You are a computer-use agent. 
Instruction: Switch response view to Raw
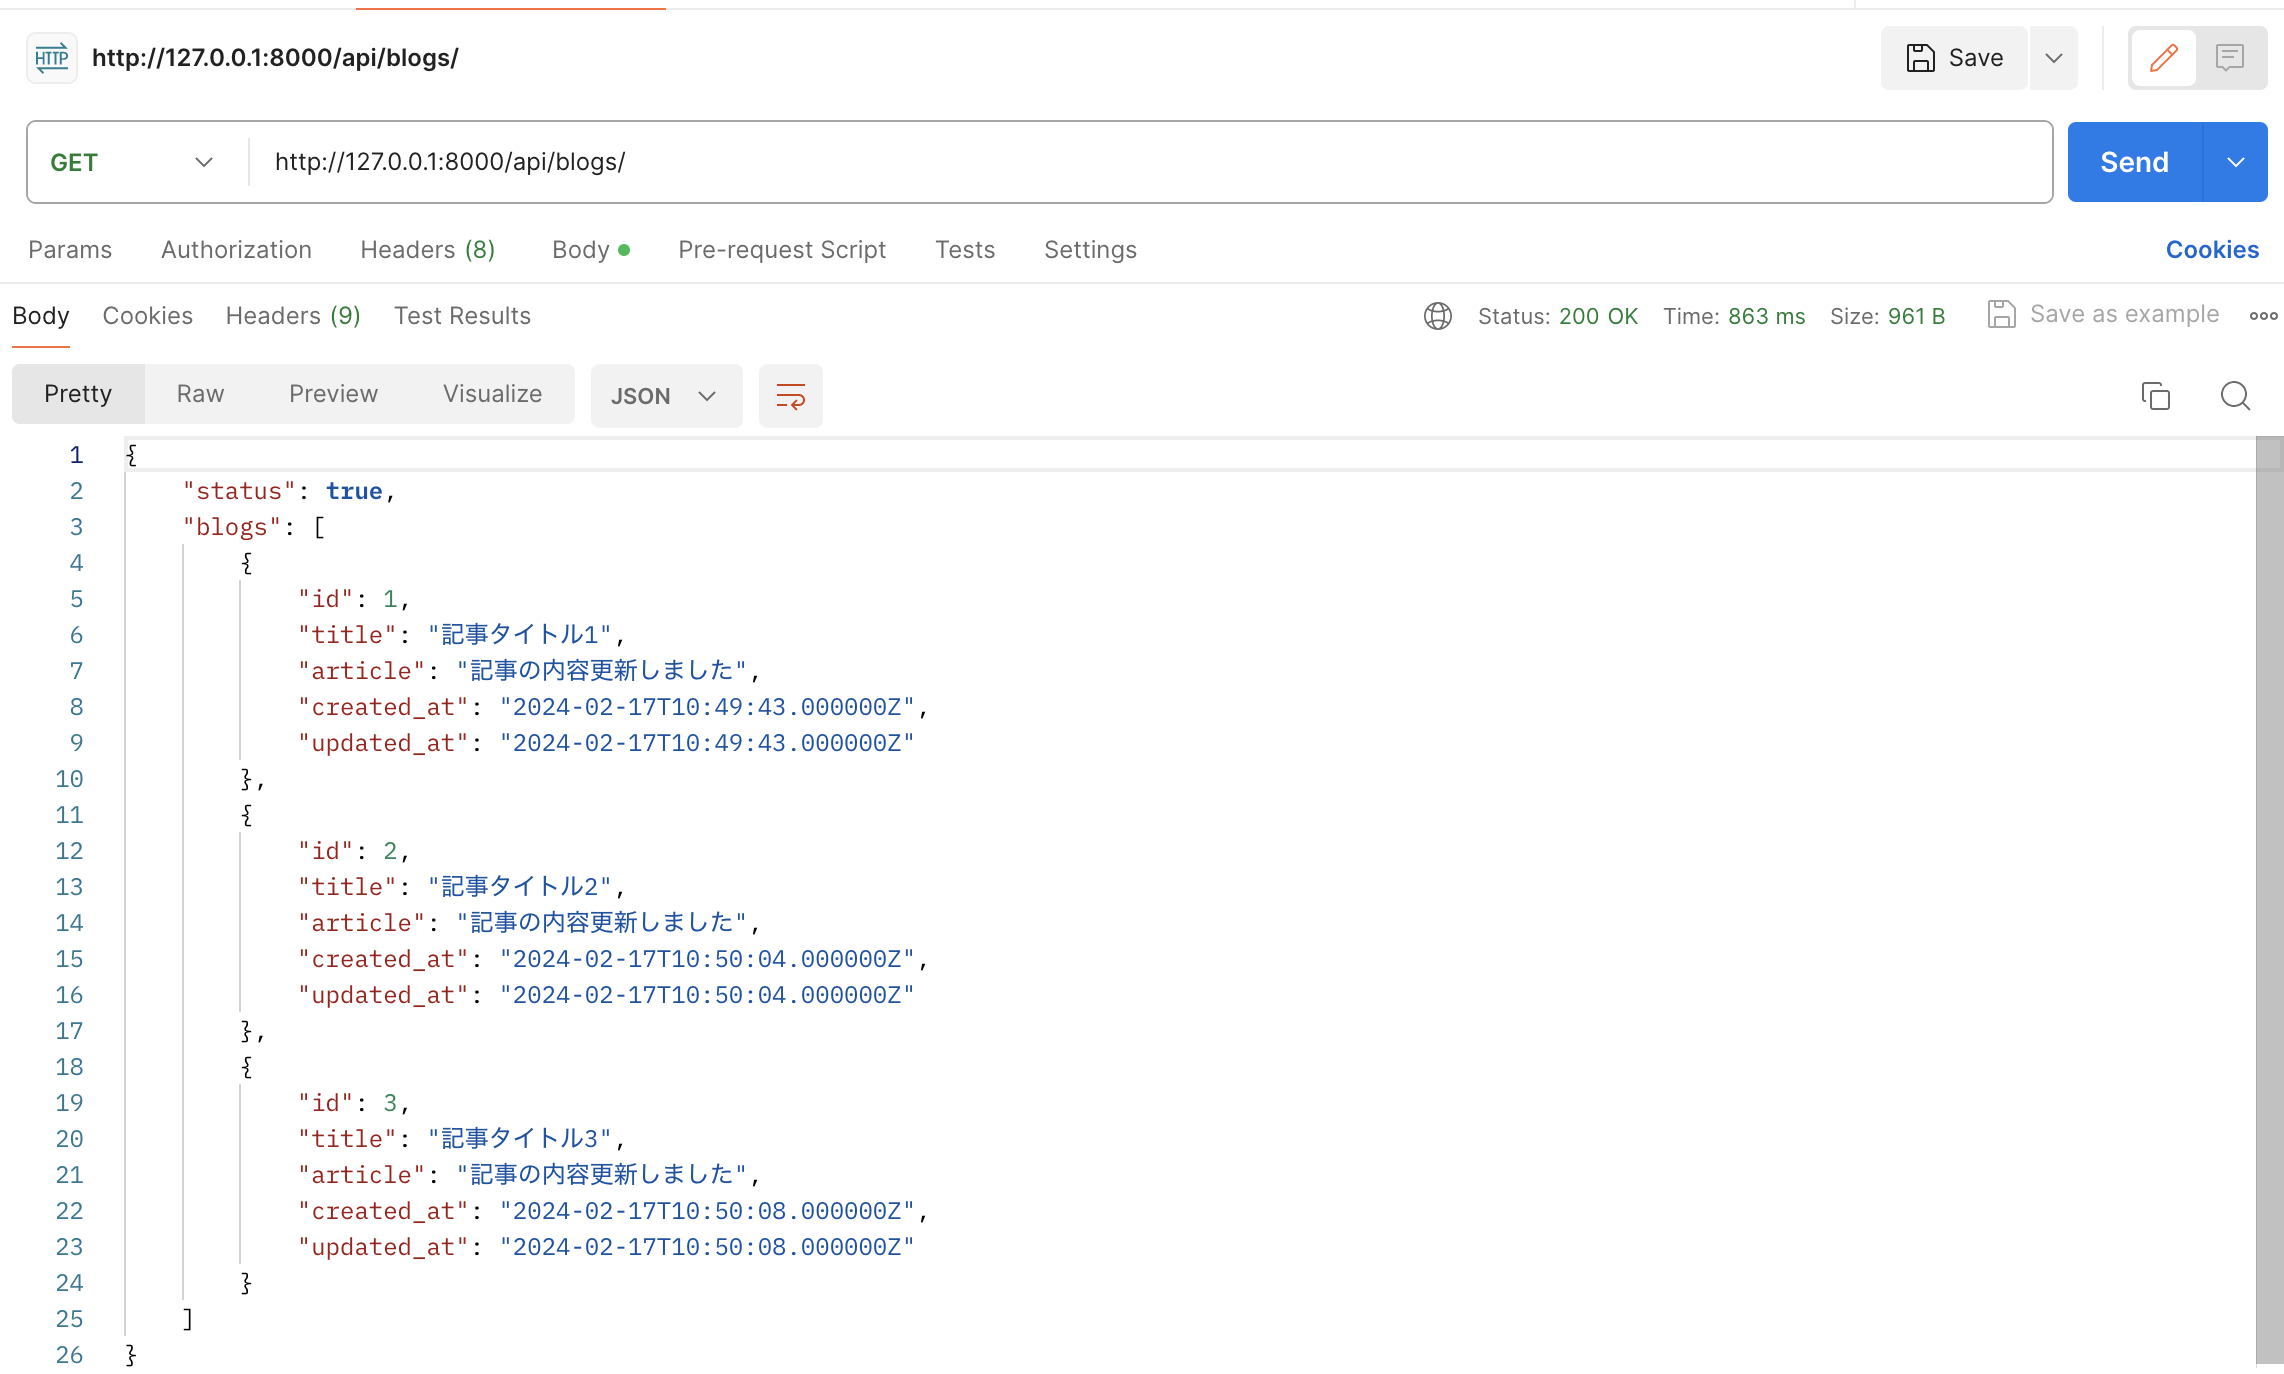(x=199, y=393)
